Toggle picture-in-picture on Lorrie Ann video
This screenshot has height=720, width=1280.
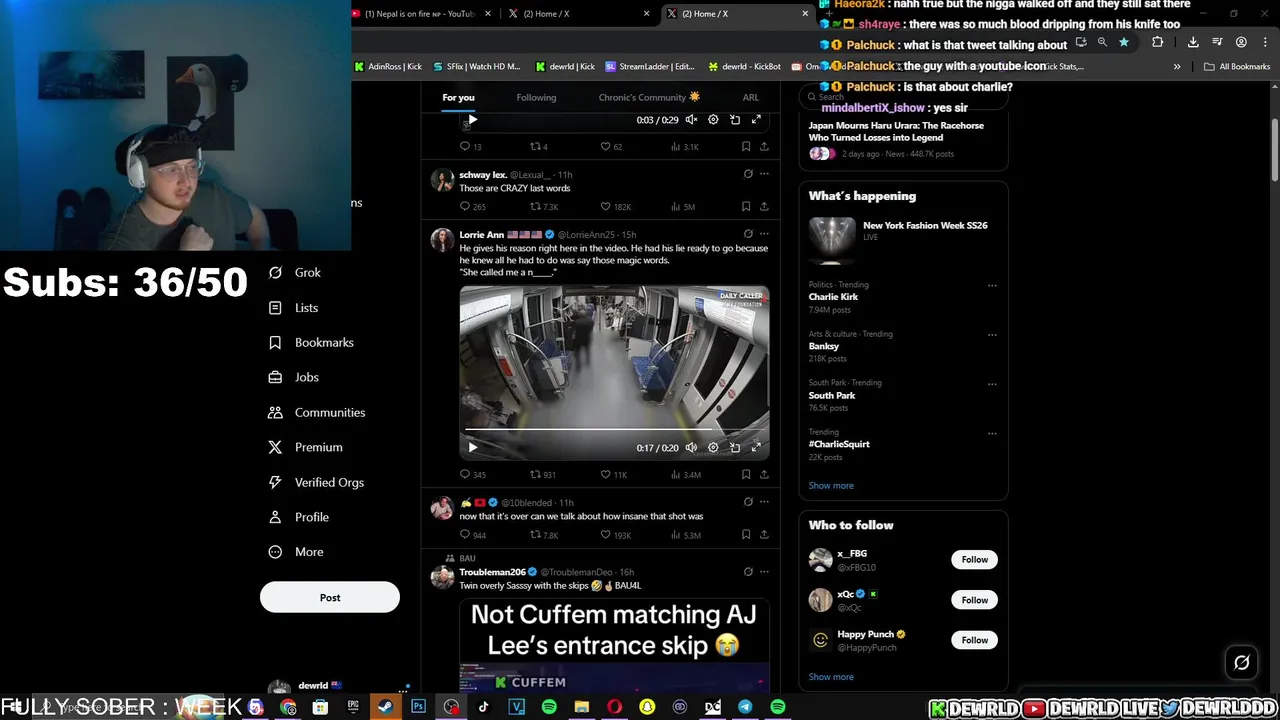click(x=735, y=448)
